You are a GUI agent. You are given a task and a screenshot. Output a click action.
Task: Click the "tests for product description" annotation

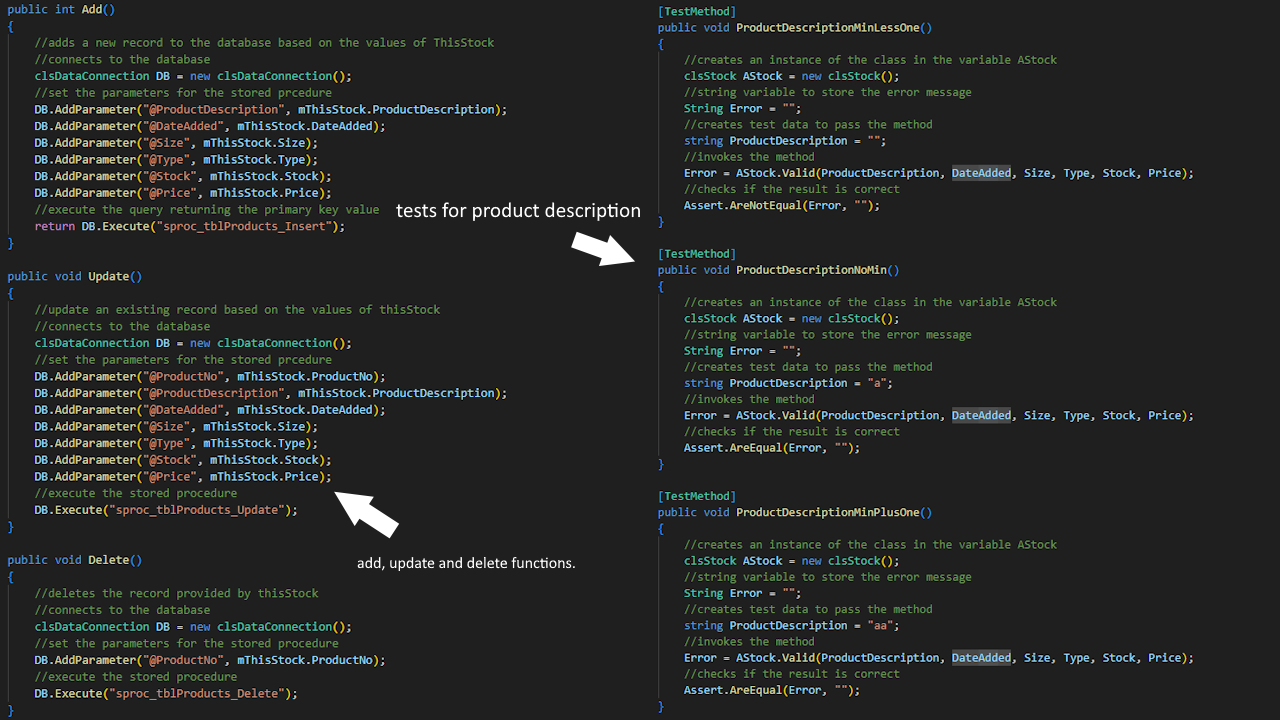click(x=518, y=210)
